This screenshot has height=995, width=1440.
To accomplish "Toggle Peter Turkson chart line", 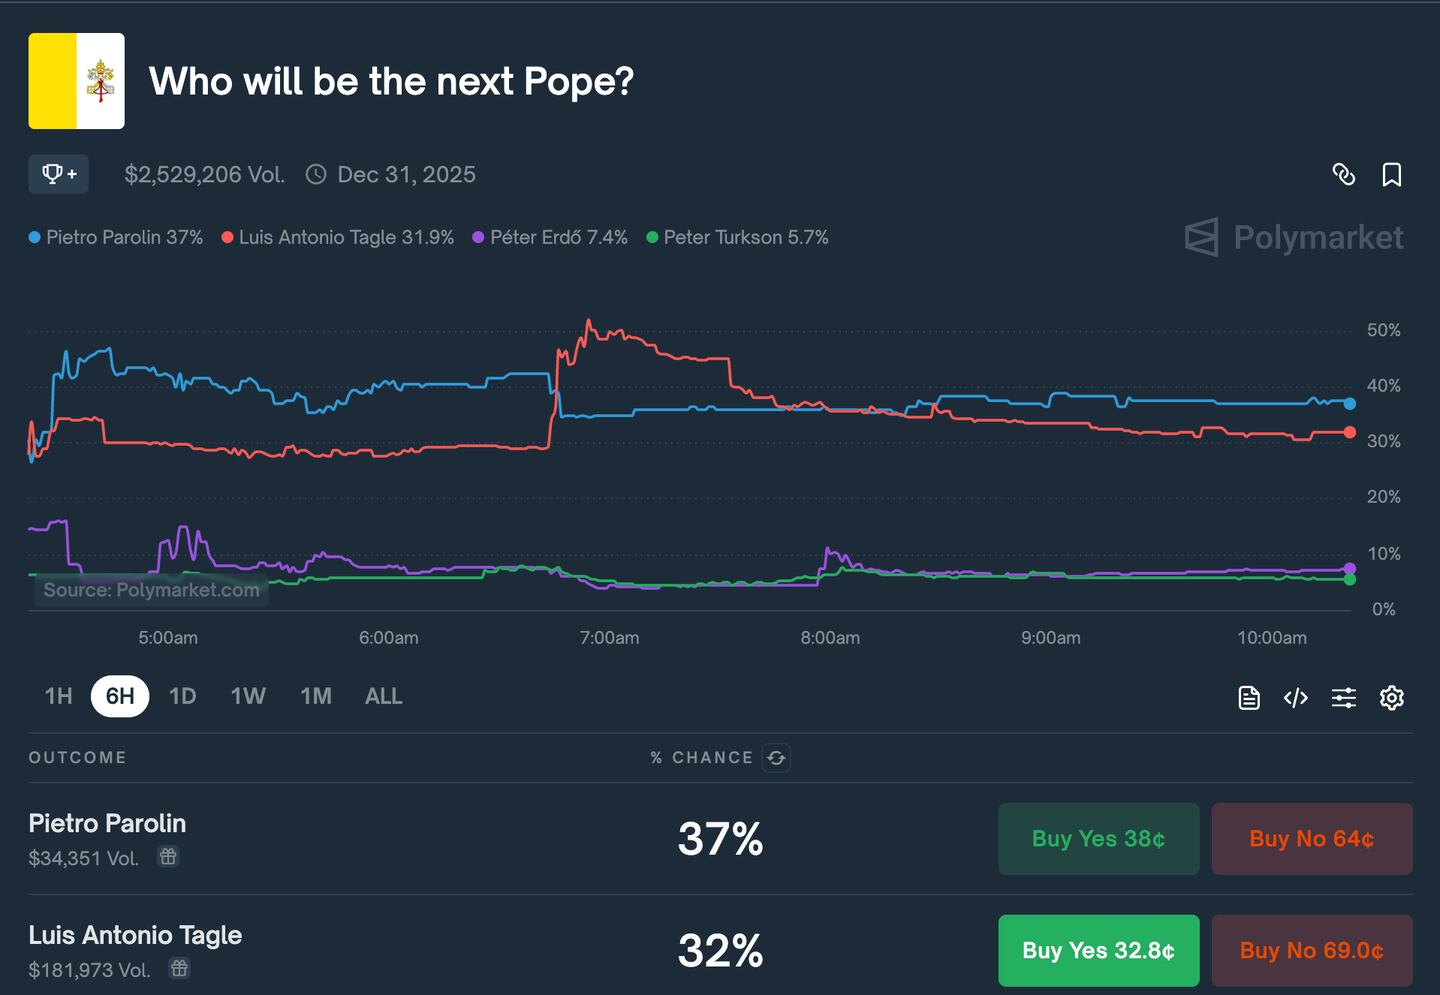I will pos(738,237).
